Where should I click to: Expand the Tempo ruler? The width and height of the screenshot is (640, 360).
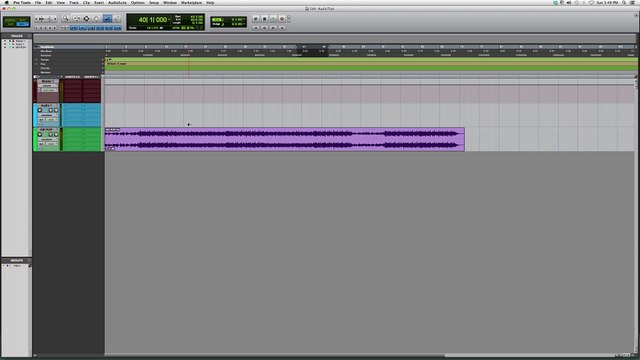tap(36, 60)
